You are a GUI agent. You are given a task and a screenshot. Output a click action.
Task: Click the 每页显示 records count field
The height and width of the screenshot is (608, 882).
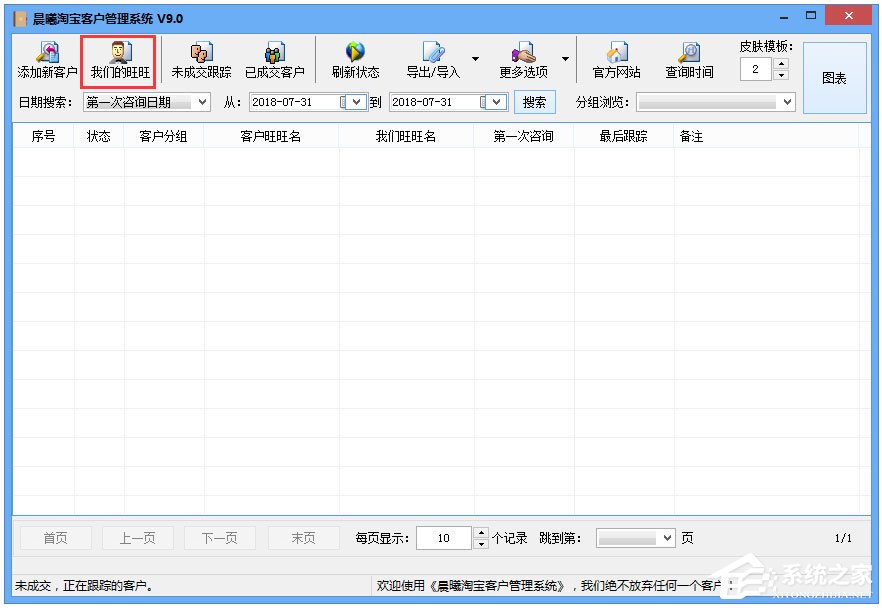[444, 538]
